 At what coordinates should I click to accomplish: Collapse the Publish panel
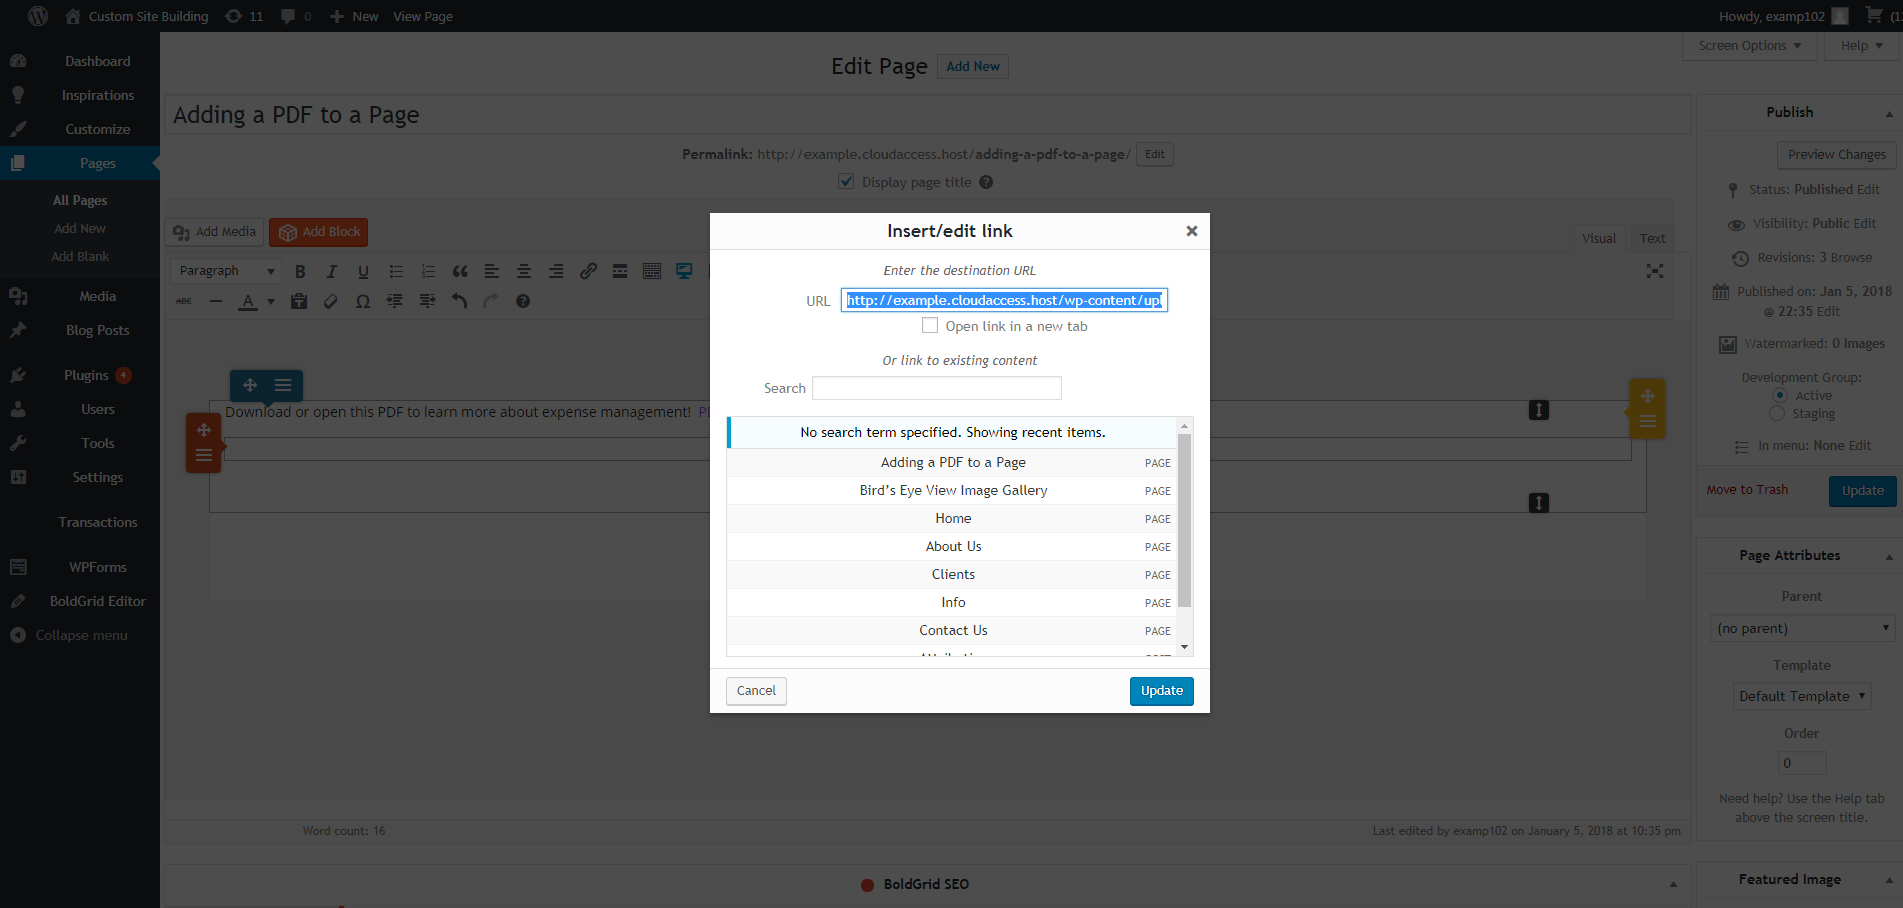[1889, 113]
